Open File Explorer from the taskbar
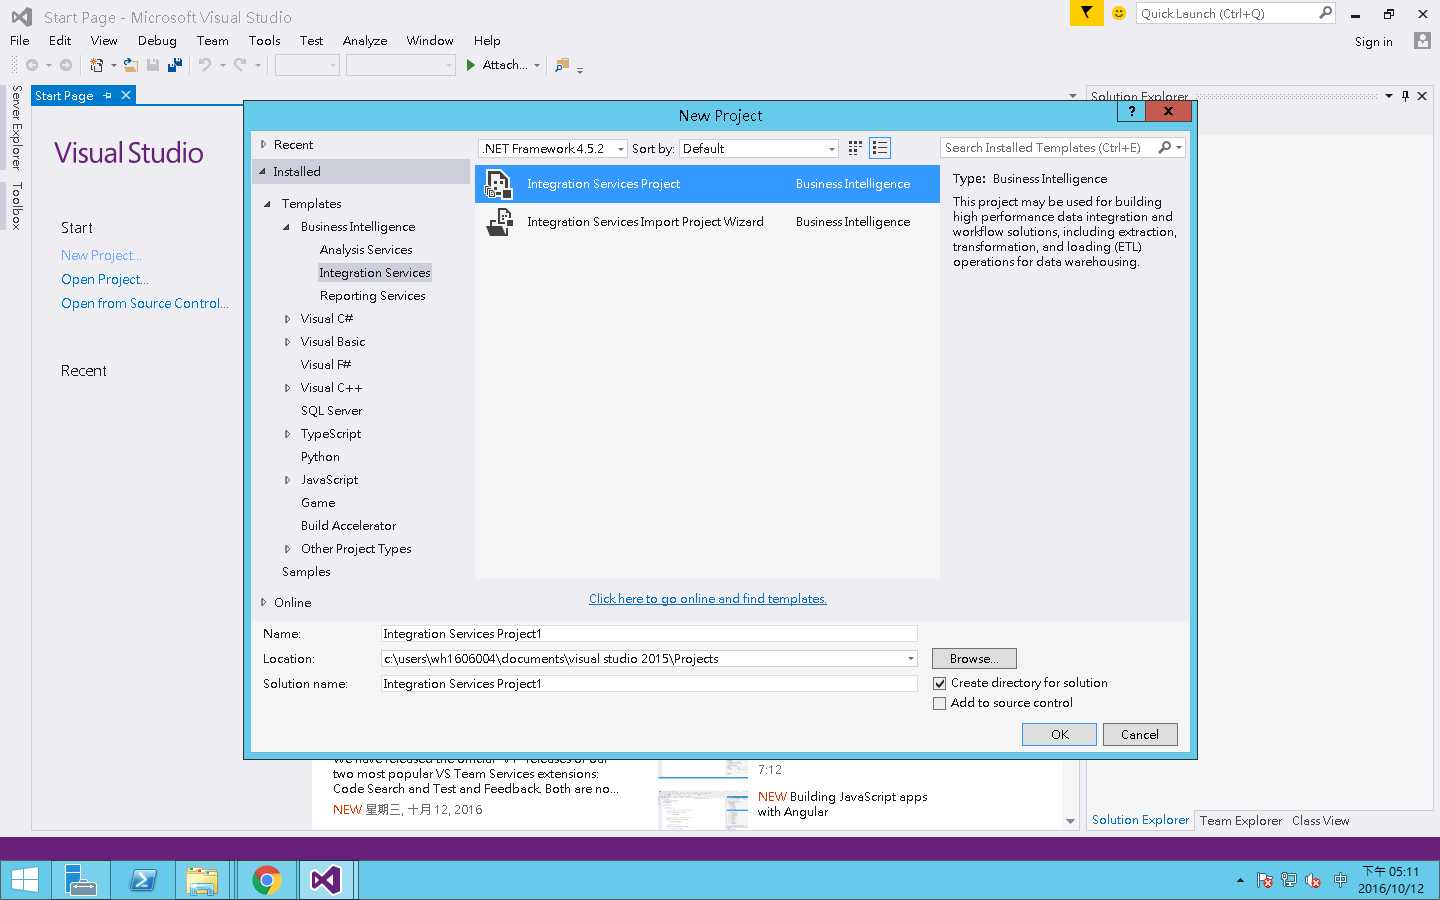 (x=203, y=880)
